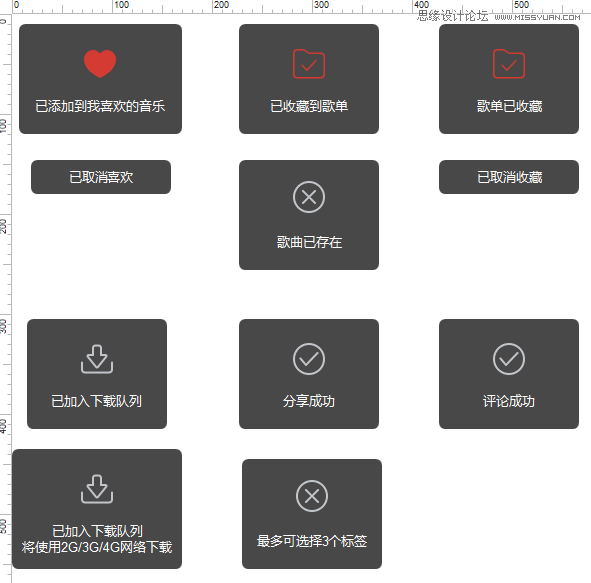Click the 已添加到我喜欢的音乐 text
Screen dimensions: 591x583
click(x=100, y=106)
